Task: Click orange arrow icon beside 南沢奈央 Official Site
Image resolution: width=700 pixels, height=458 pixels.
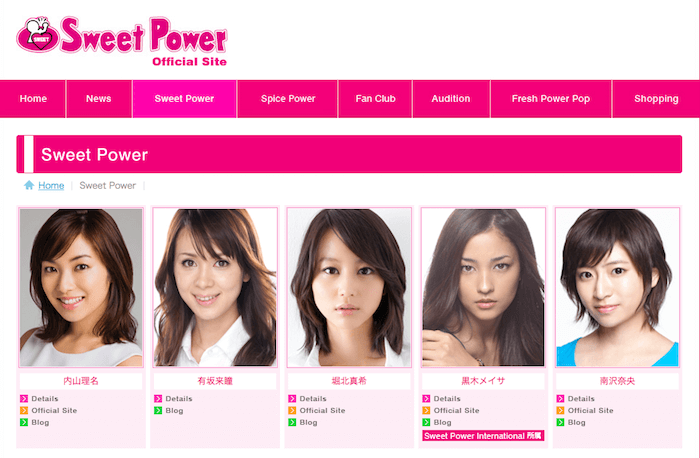Action: click(560, 410)
